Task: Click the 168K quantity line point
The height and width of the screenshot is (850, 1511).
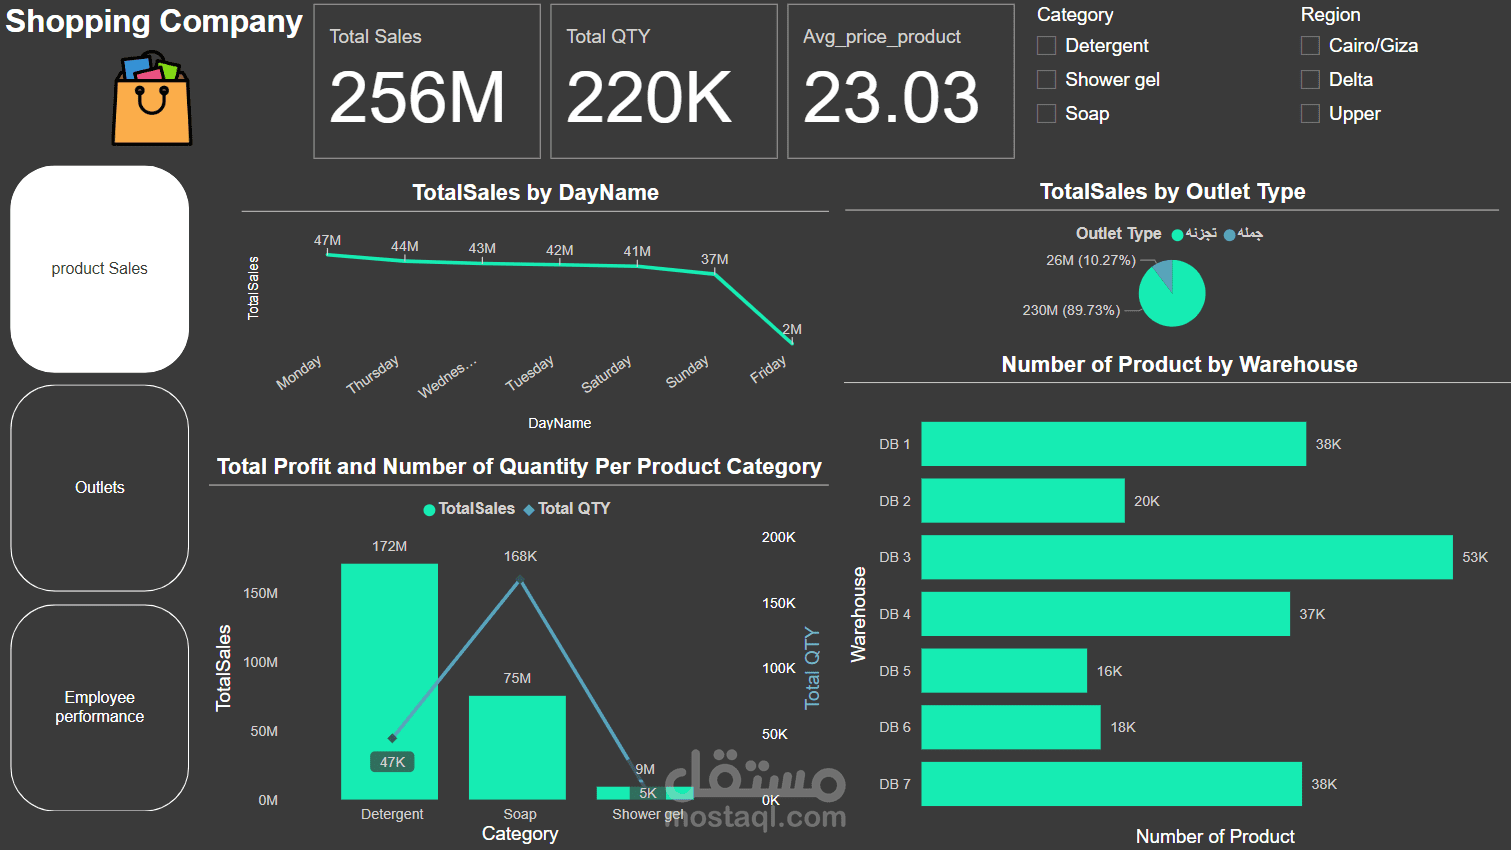Action: 520,579
